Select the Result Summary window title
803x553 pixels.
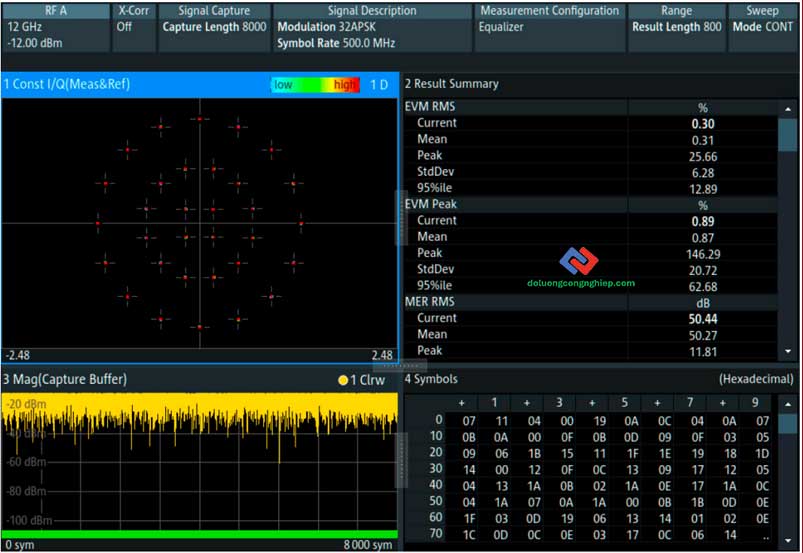[x=451, y=84]
